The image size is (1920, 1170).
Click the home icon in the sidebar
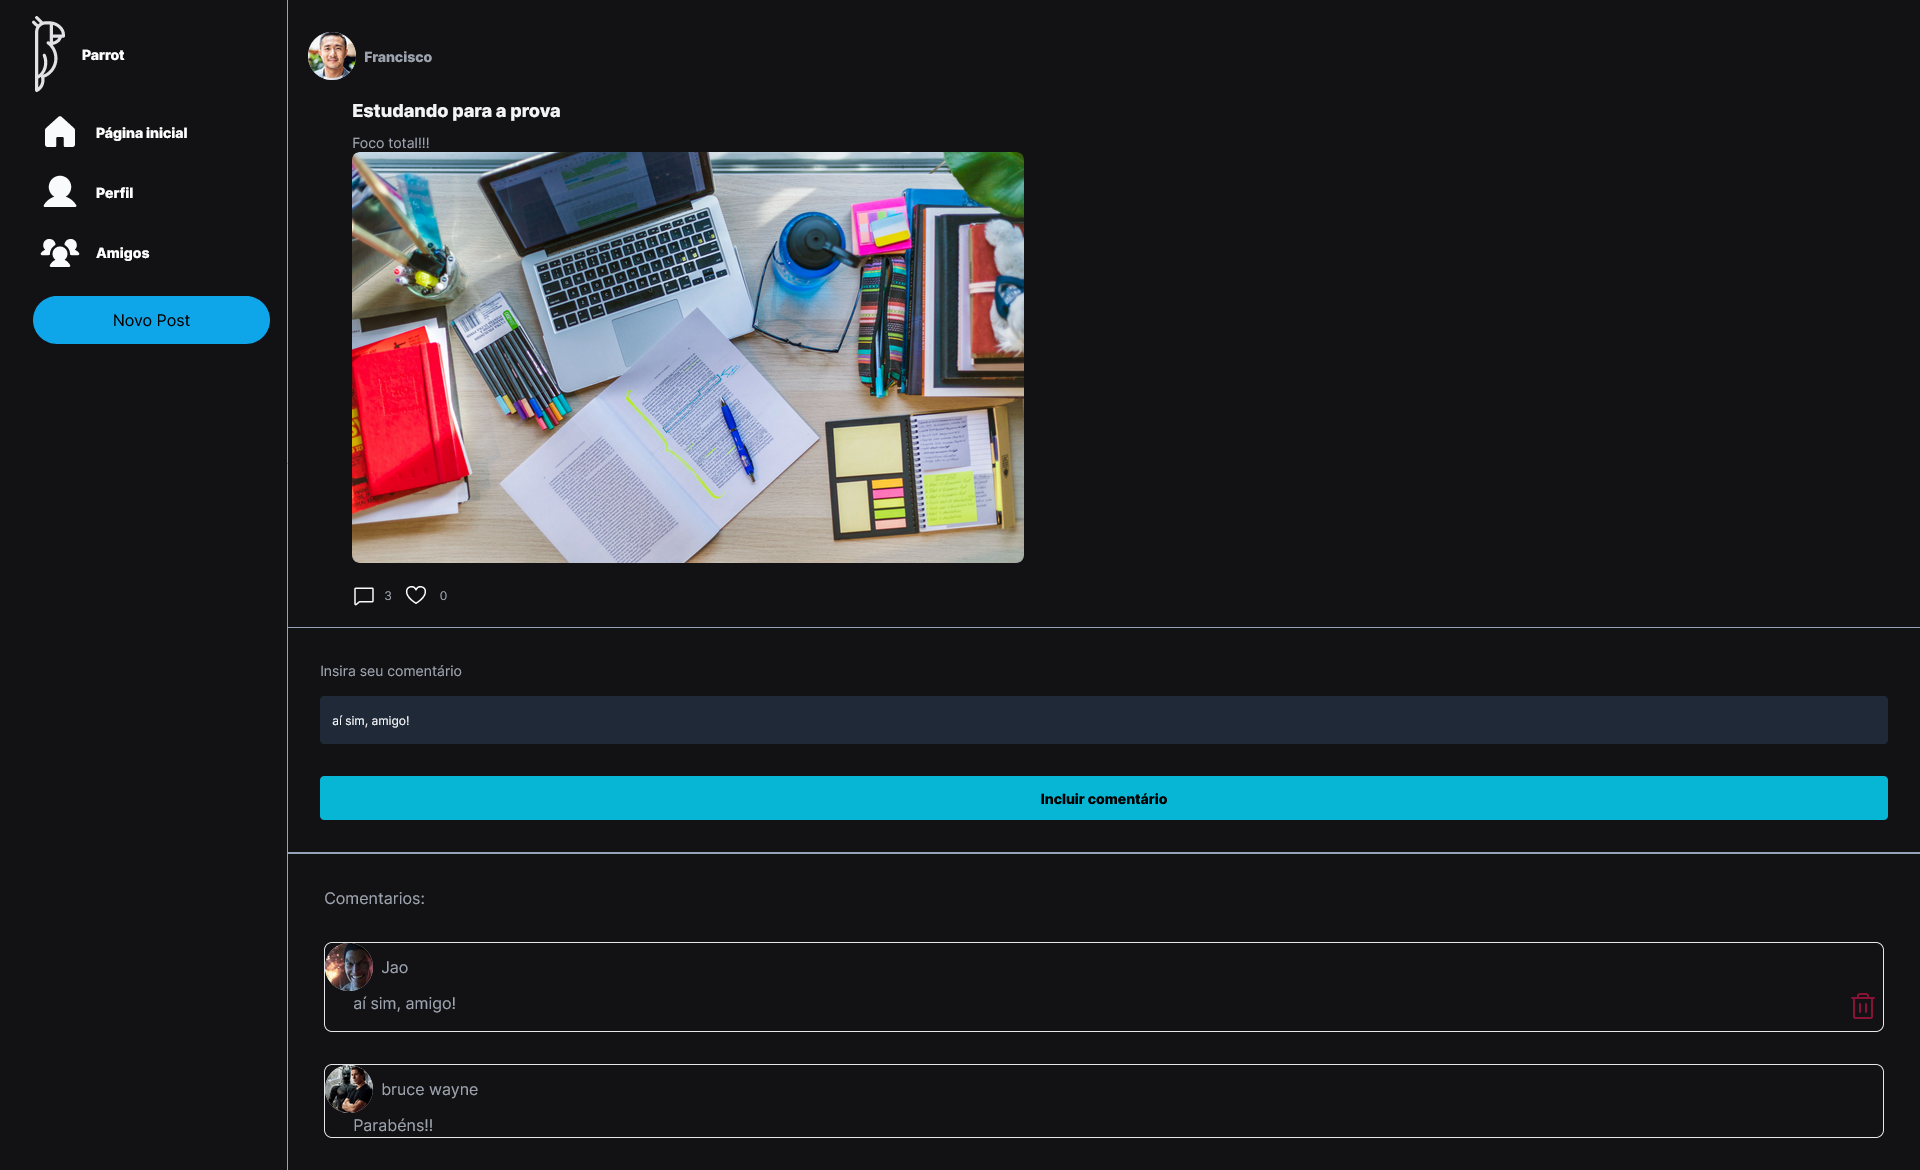pos(60,132)
